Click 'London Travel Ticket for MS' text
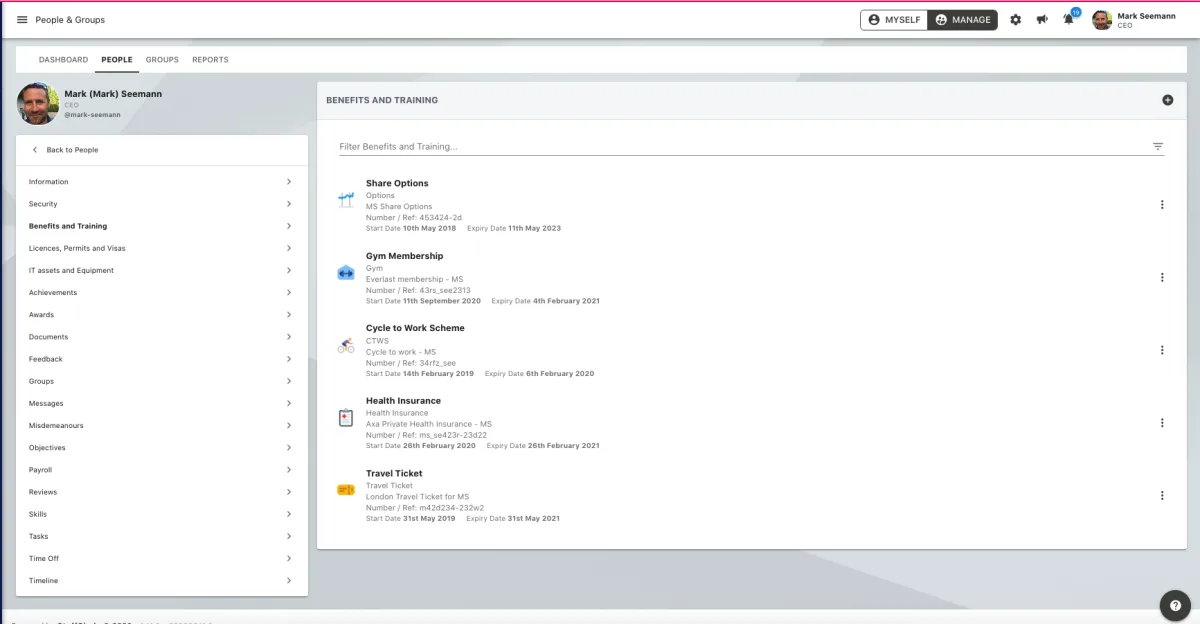Viewport: 1200px width, 624px height. [x=417, y=497]
